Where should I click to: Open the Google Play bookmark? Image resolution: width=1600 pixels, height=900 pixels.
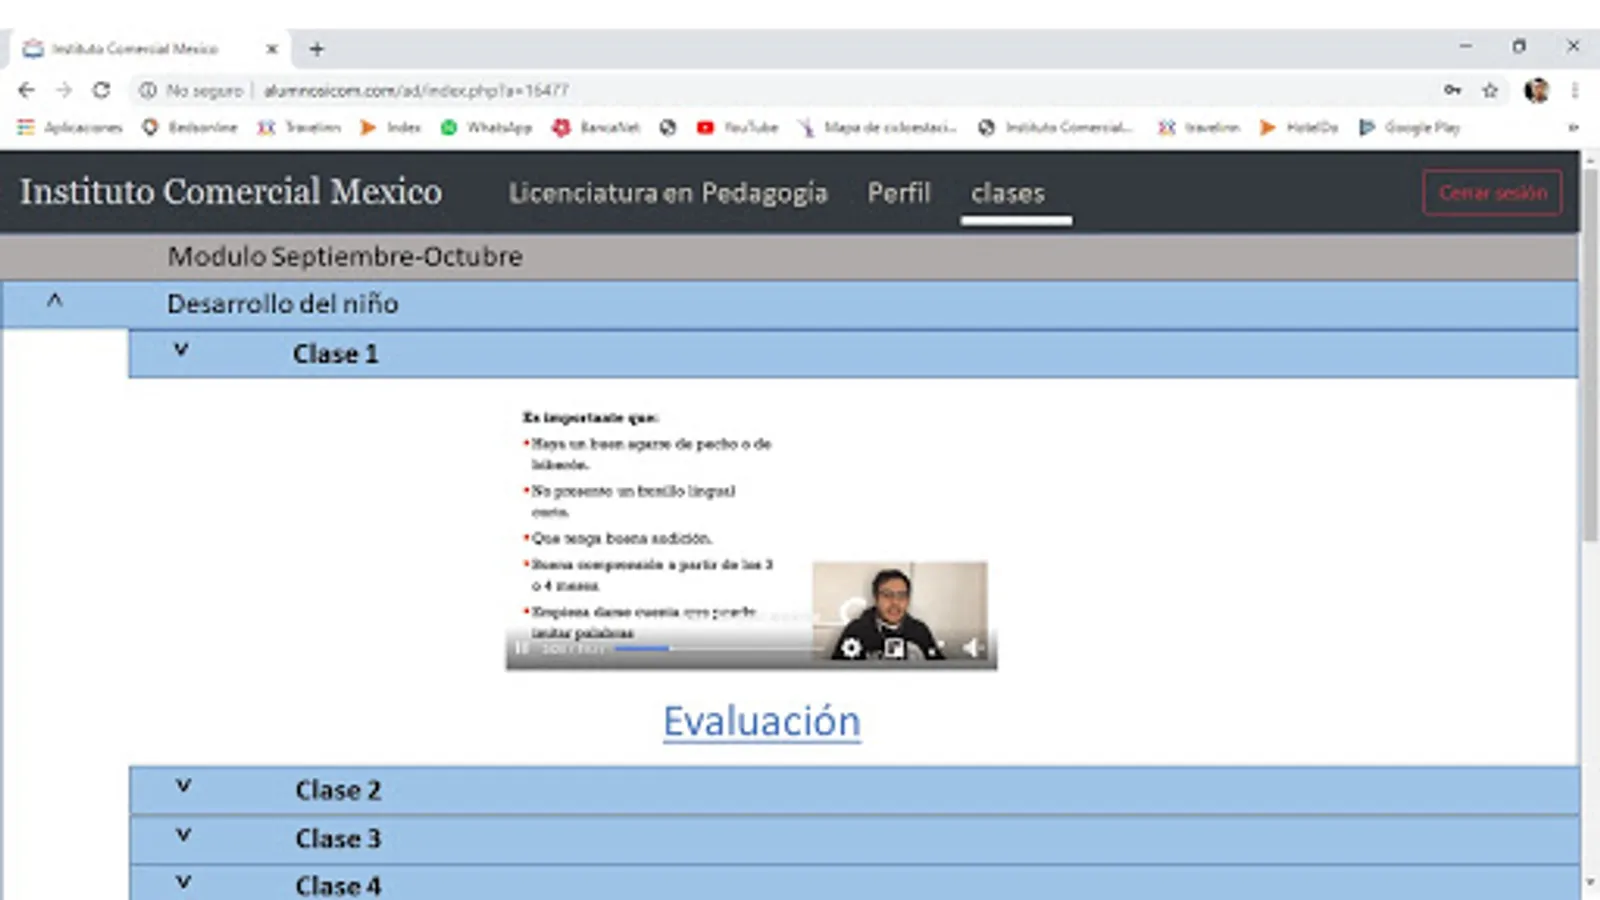[x=1410, y=127]
